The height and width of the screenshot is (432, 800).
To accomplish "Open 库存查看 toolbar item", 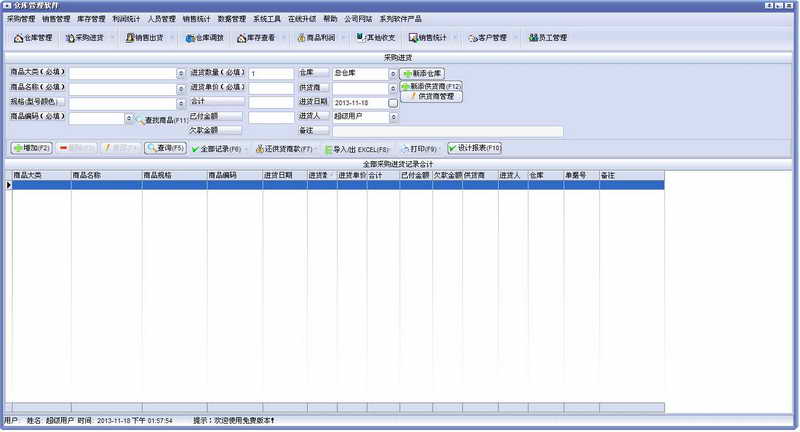I will pyautogui.click(x=256, y=38).
